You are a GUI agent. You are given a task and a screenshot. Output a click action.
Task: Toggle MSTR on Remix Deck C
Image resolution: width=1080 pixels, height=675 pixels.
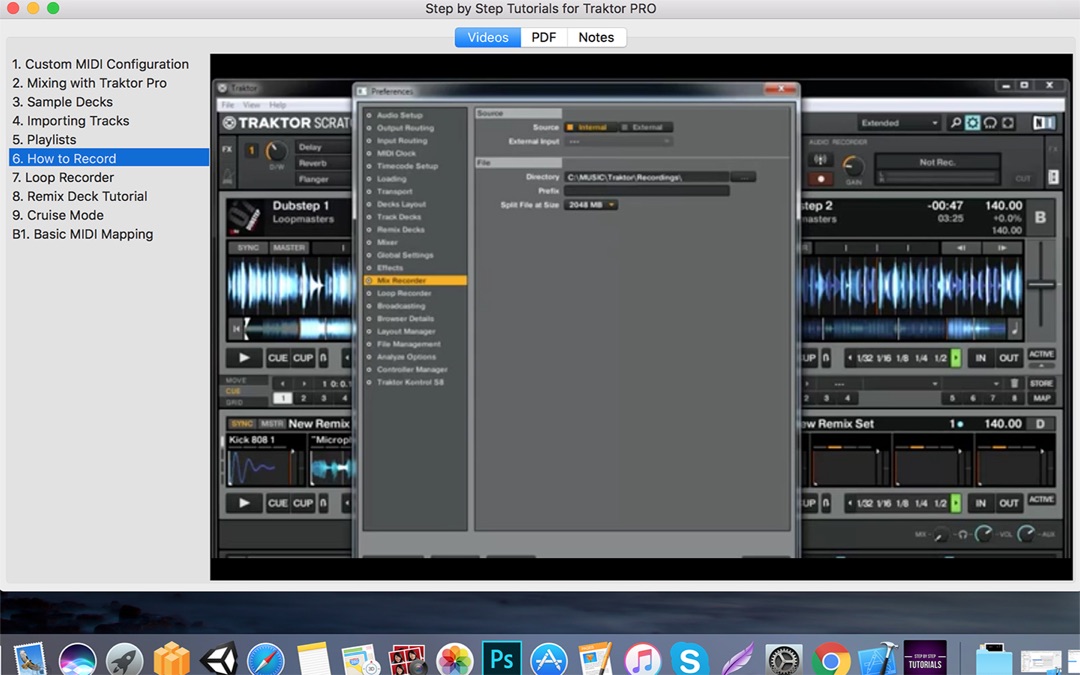(x=271, y=424)
